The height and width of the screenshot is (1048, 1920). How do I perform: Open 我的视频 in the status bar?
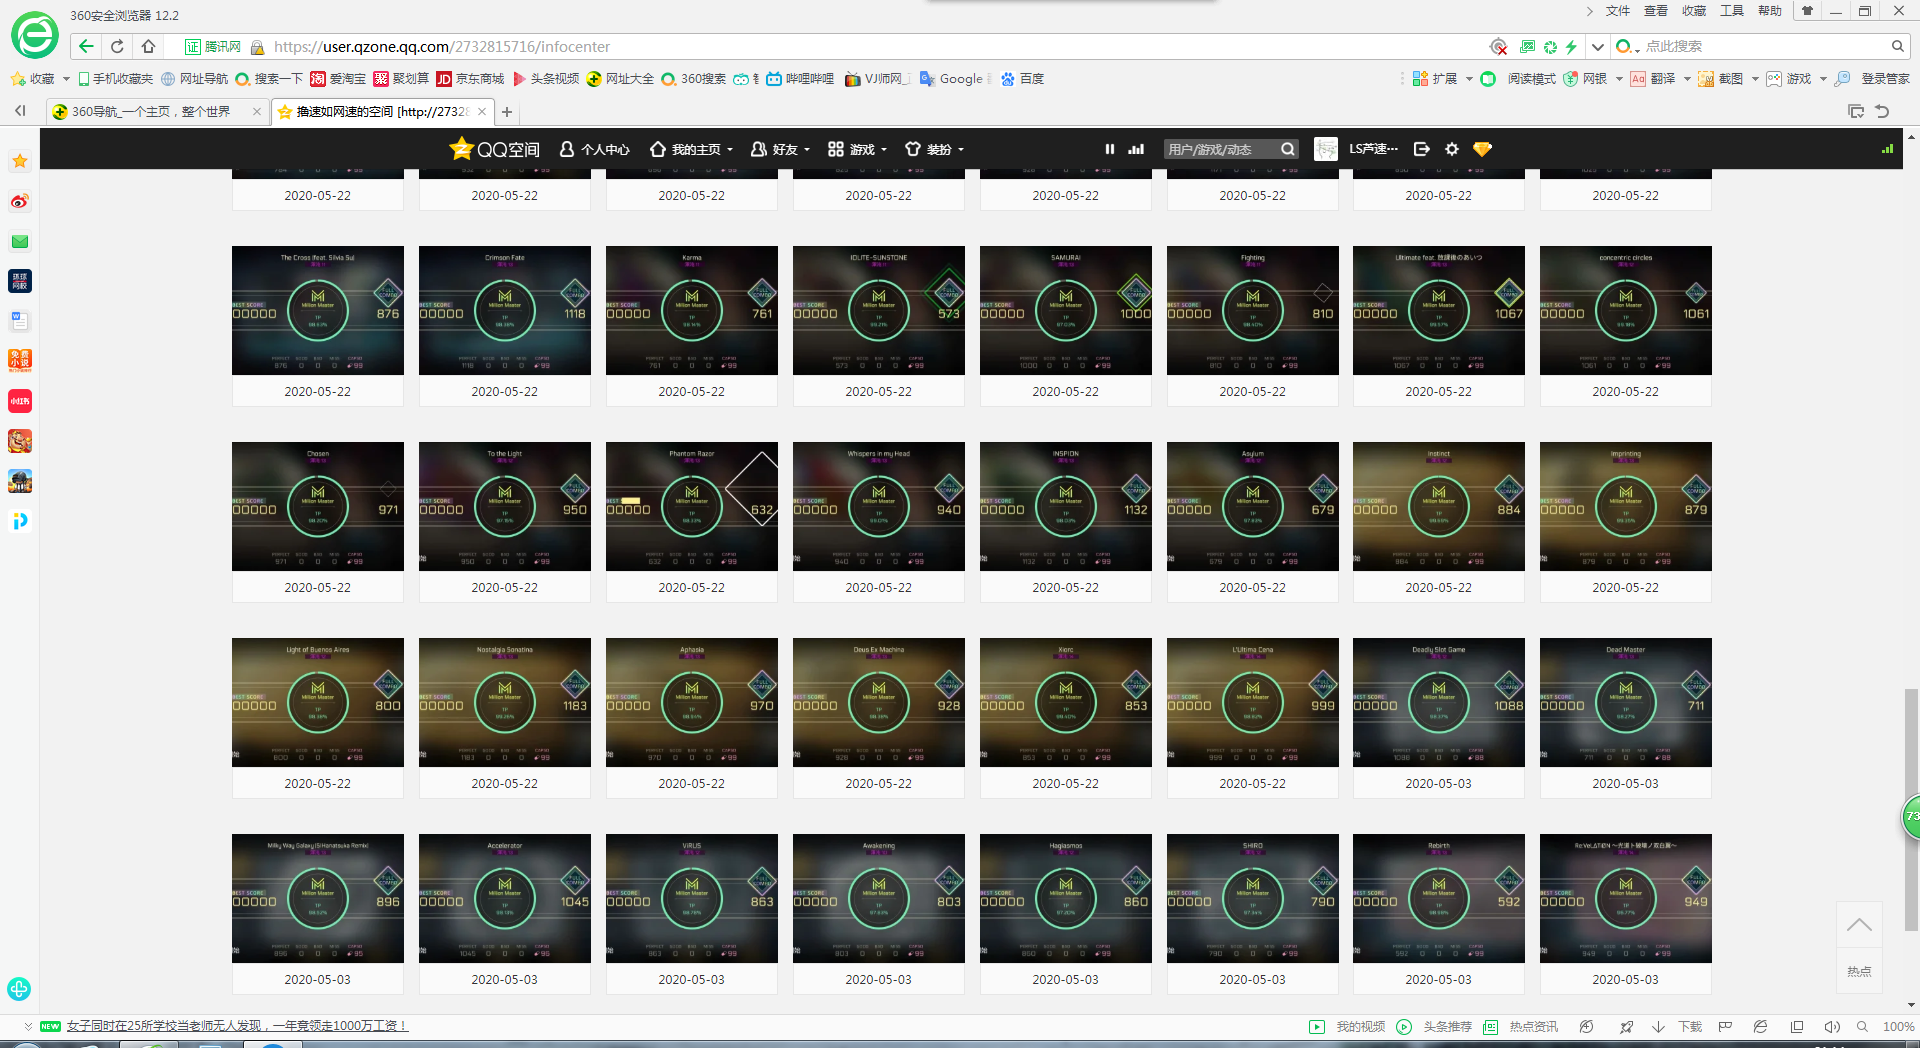tap(1347, 1026)
